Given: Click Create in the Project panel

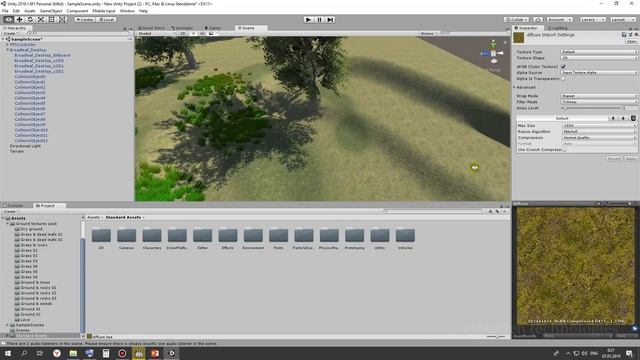Looking at the screenshot, I should [x=10, y=211].
